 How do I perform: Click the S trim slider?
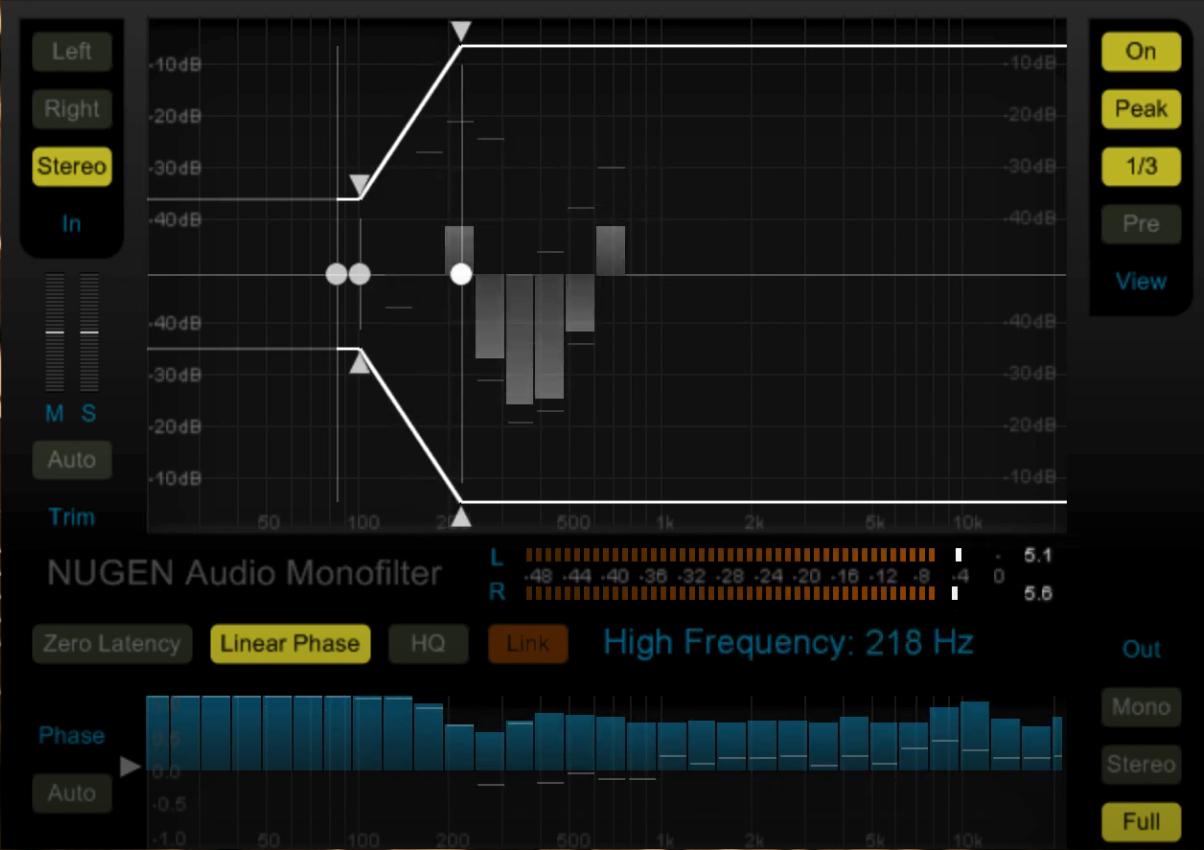click(x=89, y=332)
